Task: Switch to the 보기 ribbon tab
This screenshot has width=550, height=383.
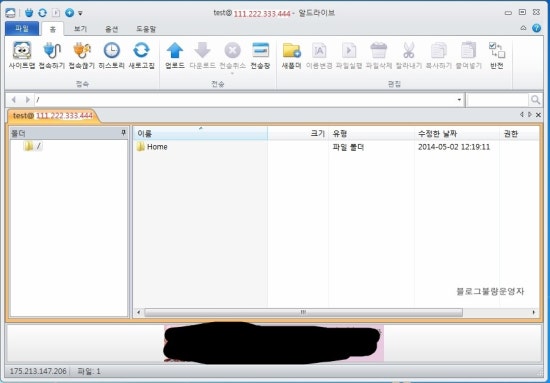Action: tap(80, 29)
